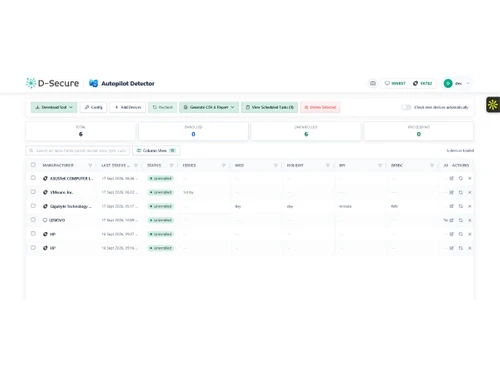Remove the Gigabyte Technology device
Image resolution: width=500 pixels, height=375 pixels.
(470, 206)
